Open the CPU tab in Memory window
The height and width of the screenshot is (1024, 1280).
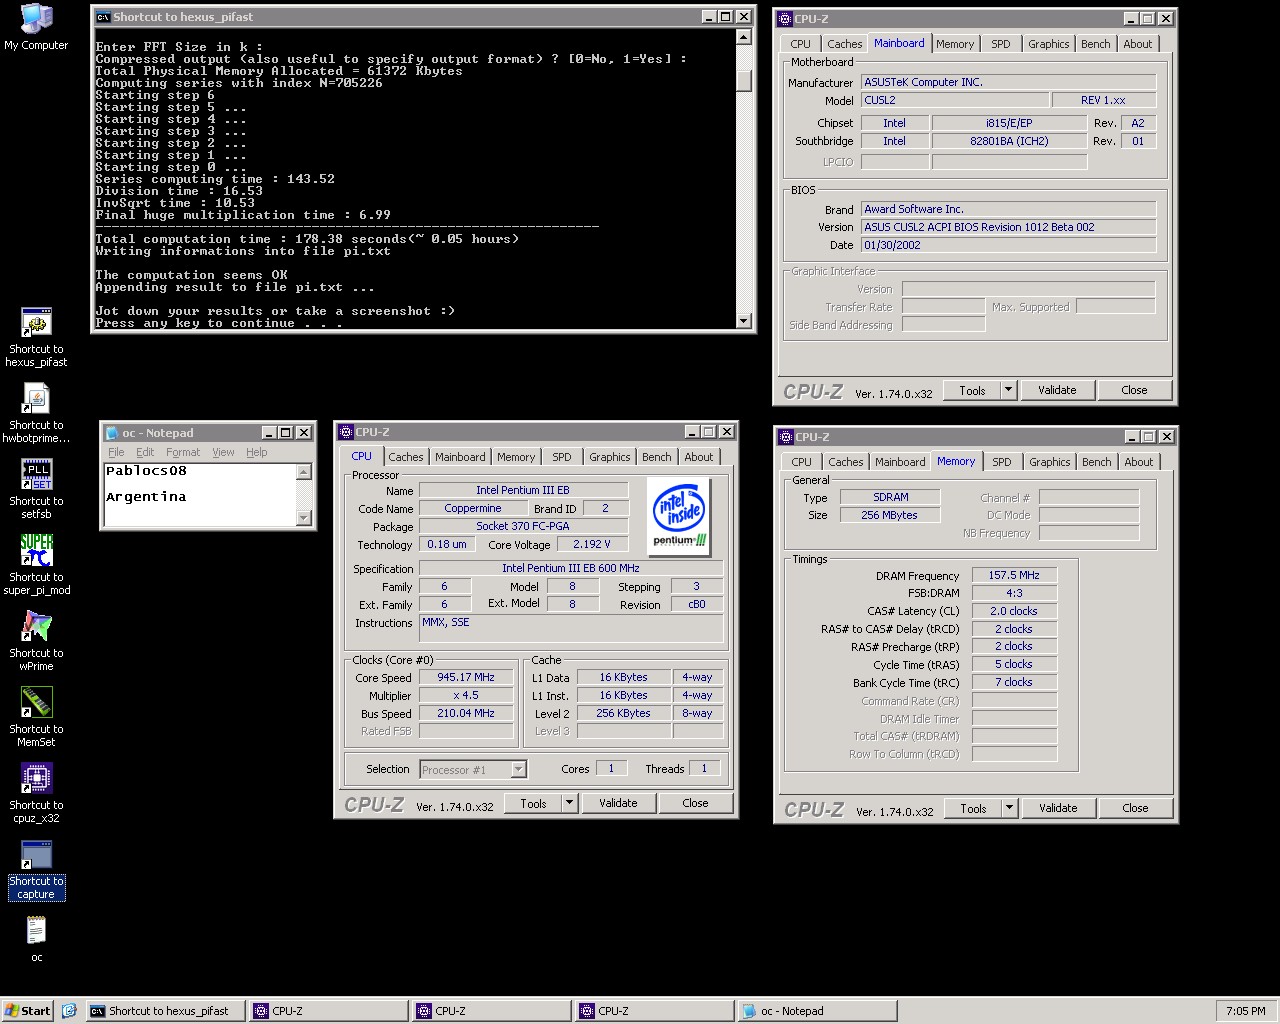click(802, 462)
